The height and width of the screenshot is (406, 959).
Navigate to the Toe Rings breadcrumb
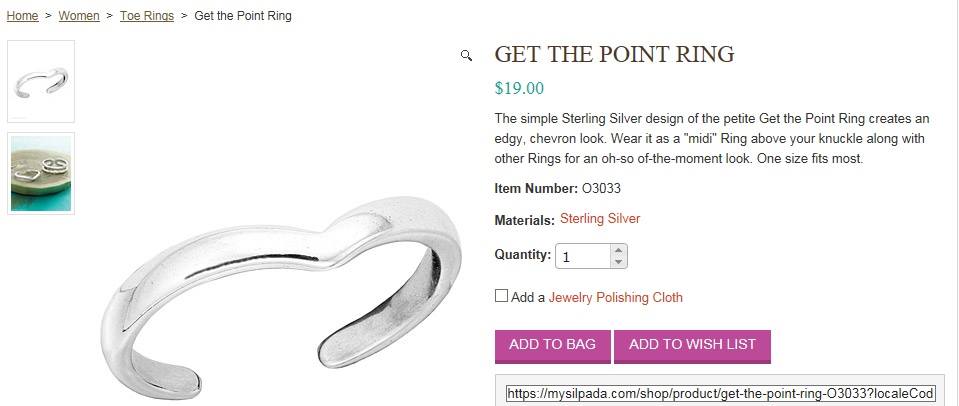pos(147,16)
